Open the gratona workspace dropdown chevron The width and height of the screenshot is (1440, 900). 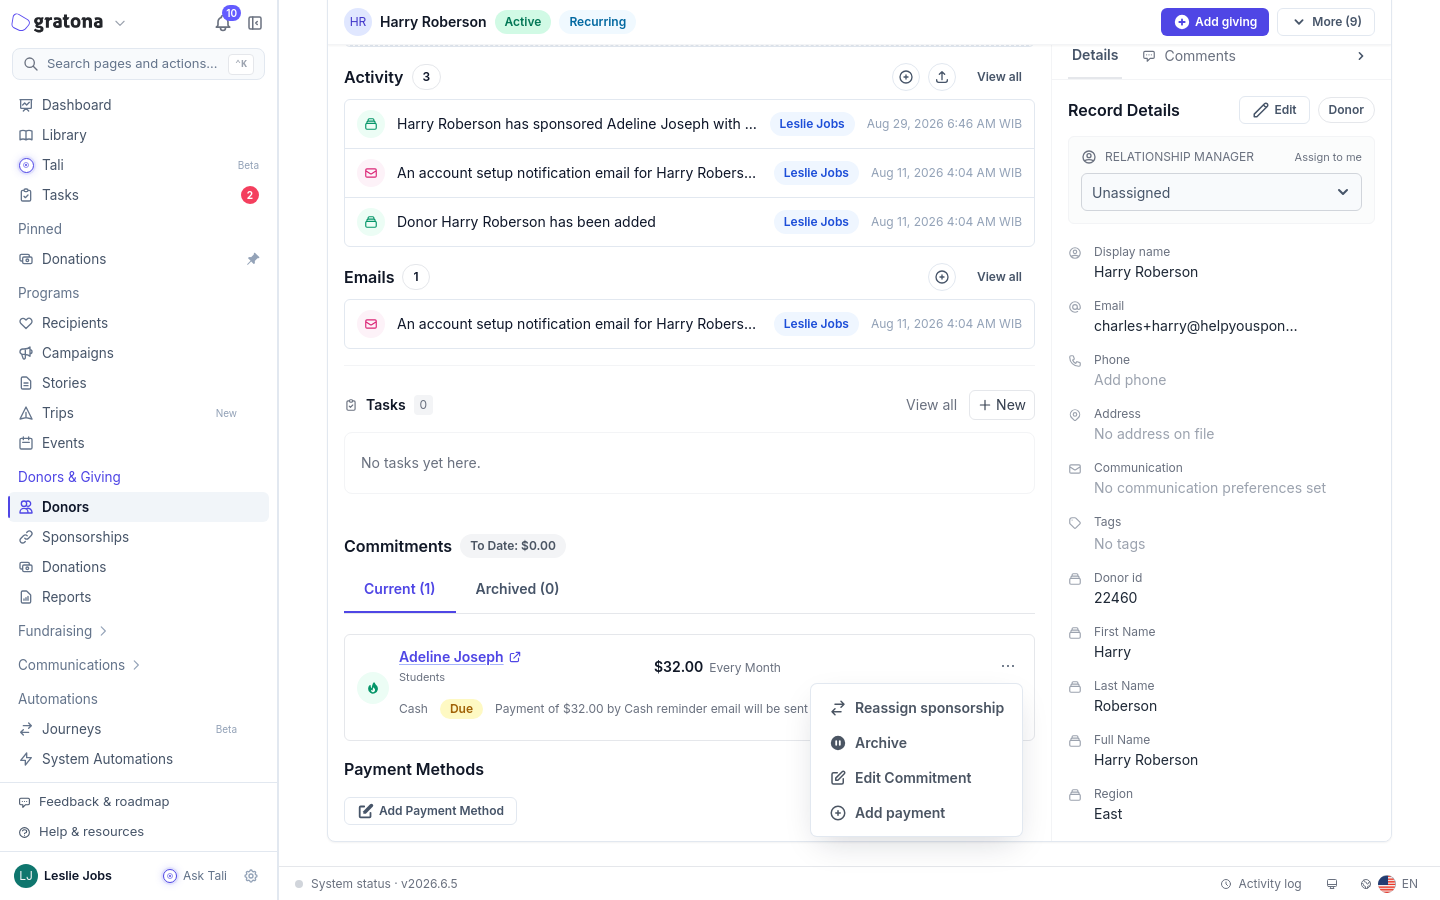(x=120, y=23)
